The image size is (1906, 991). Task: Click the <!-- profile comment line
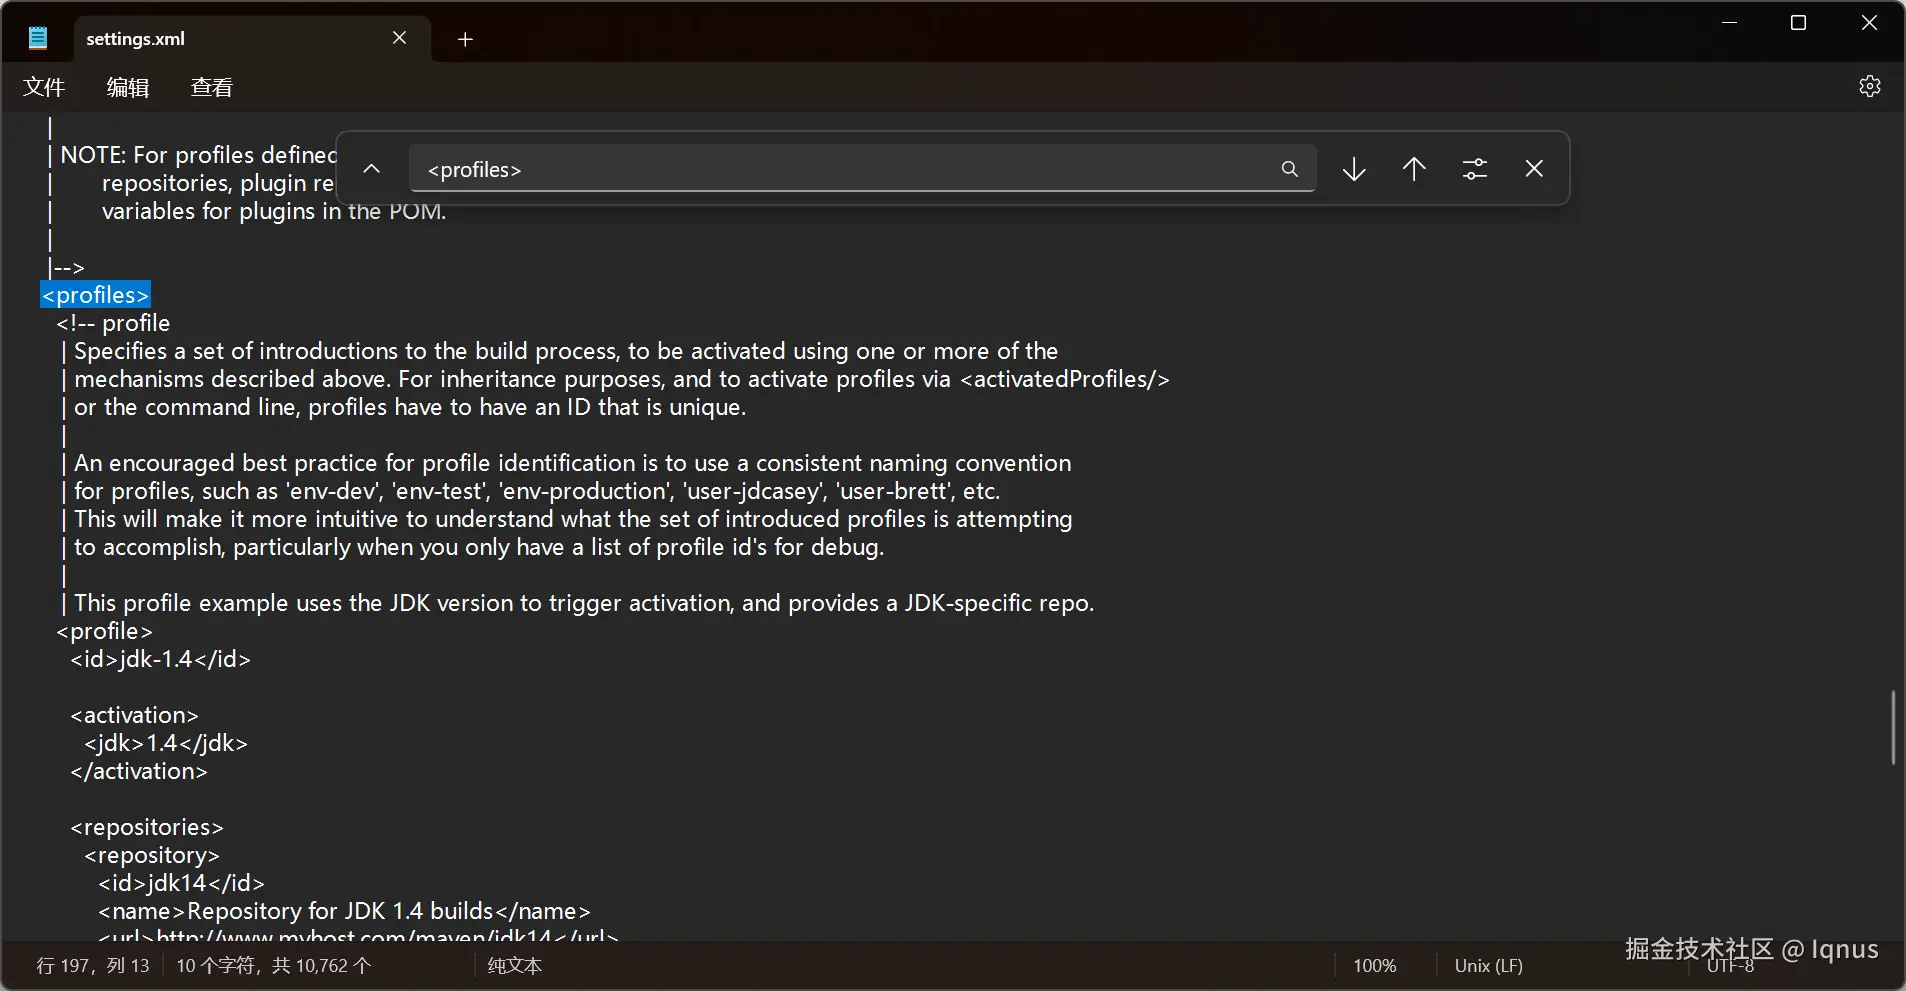(113, 323)
